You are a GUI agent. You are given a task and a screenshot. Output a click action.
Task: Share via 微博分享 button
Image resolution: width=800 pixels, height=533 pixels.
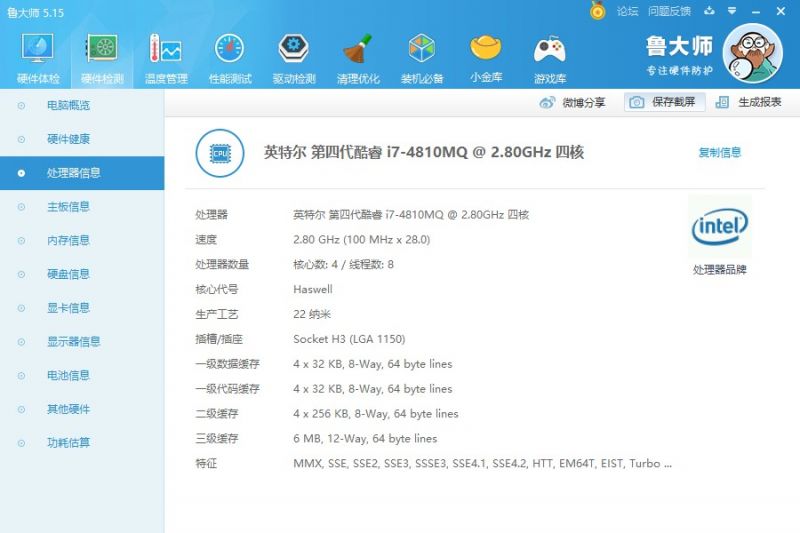[x=572, y=103]
